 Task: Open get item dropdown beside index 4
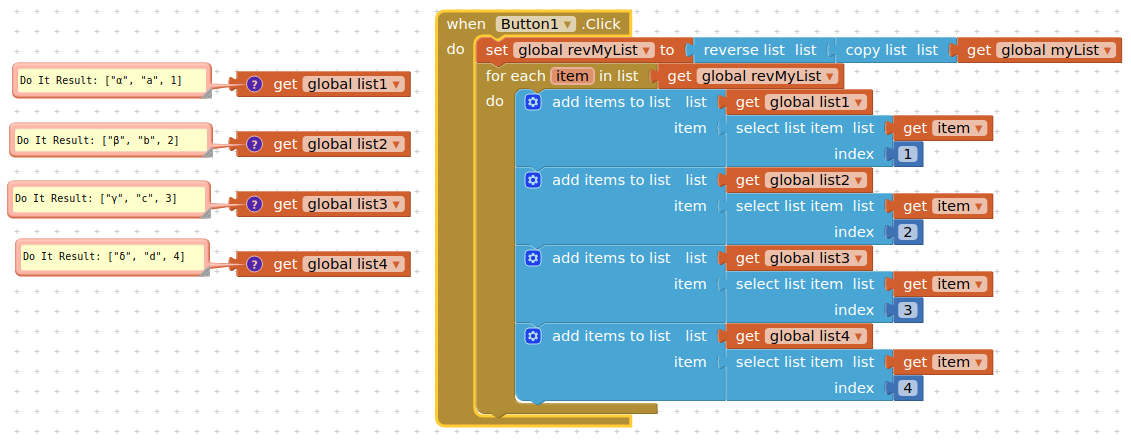point(959,362)
